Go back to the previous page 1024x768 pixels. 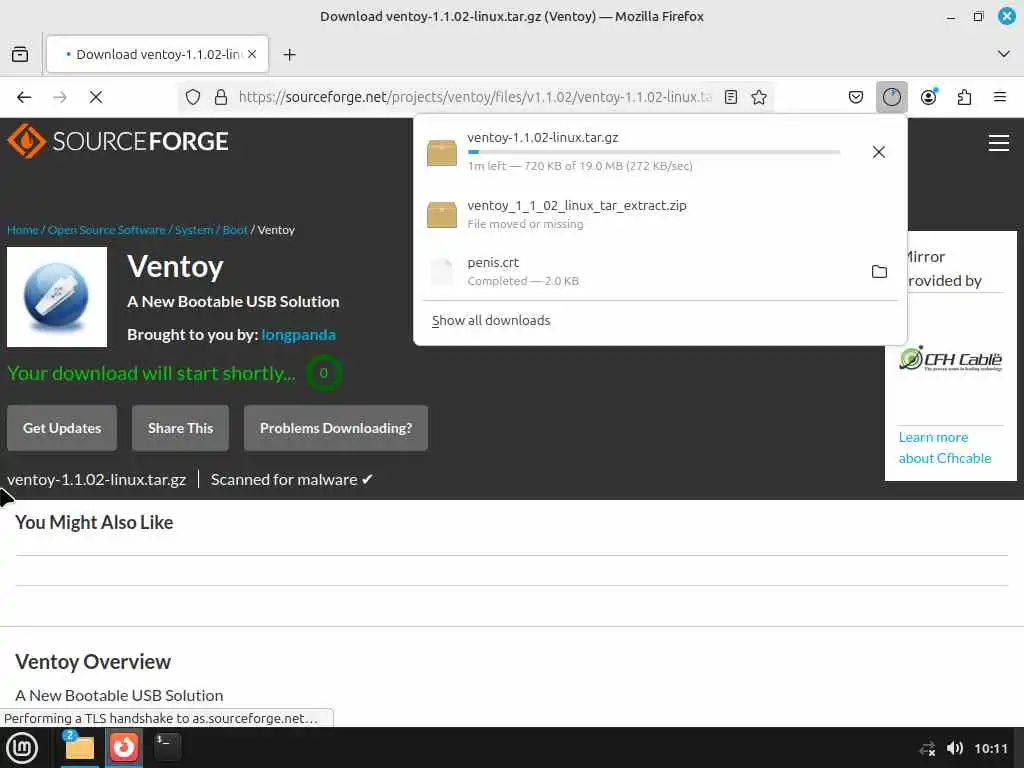point(24,97)
